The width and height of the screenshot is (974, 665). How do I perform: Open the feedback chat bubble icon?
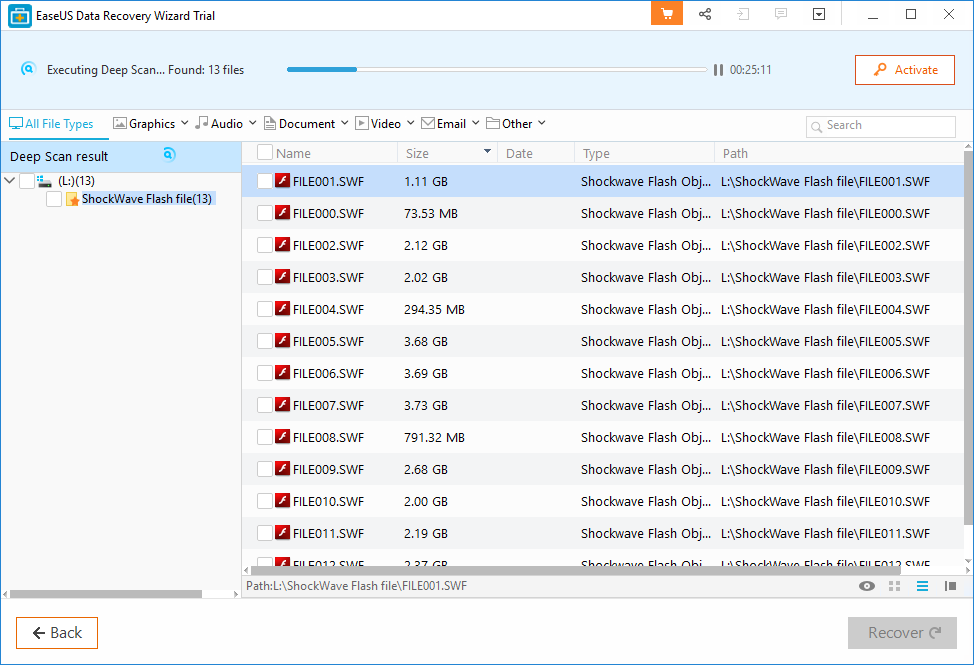(781, 14)
